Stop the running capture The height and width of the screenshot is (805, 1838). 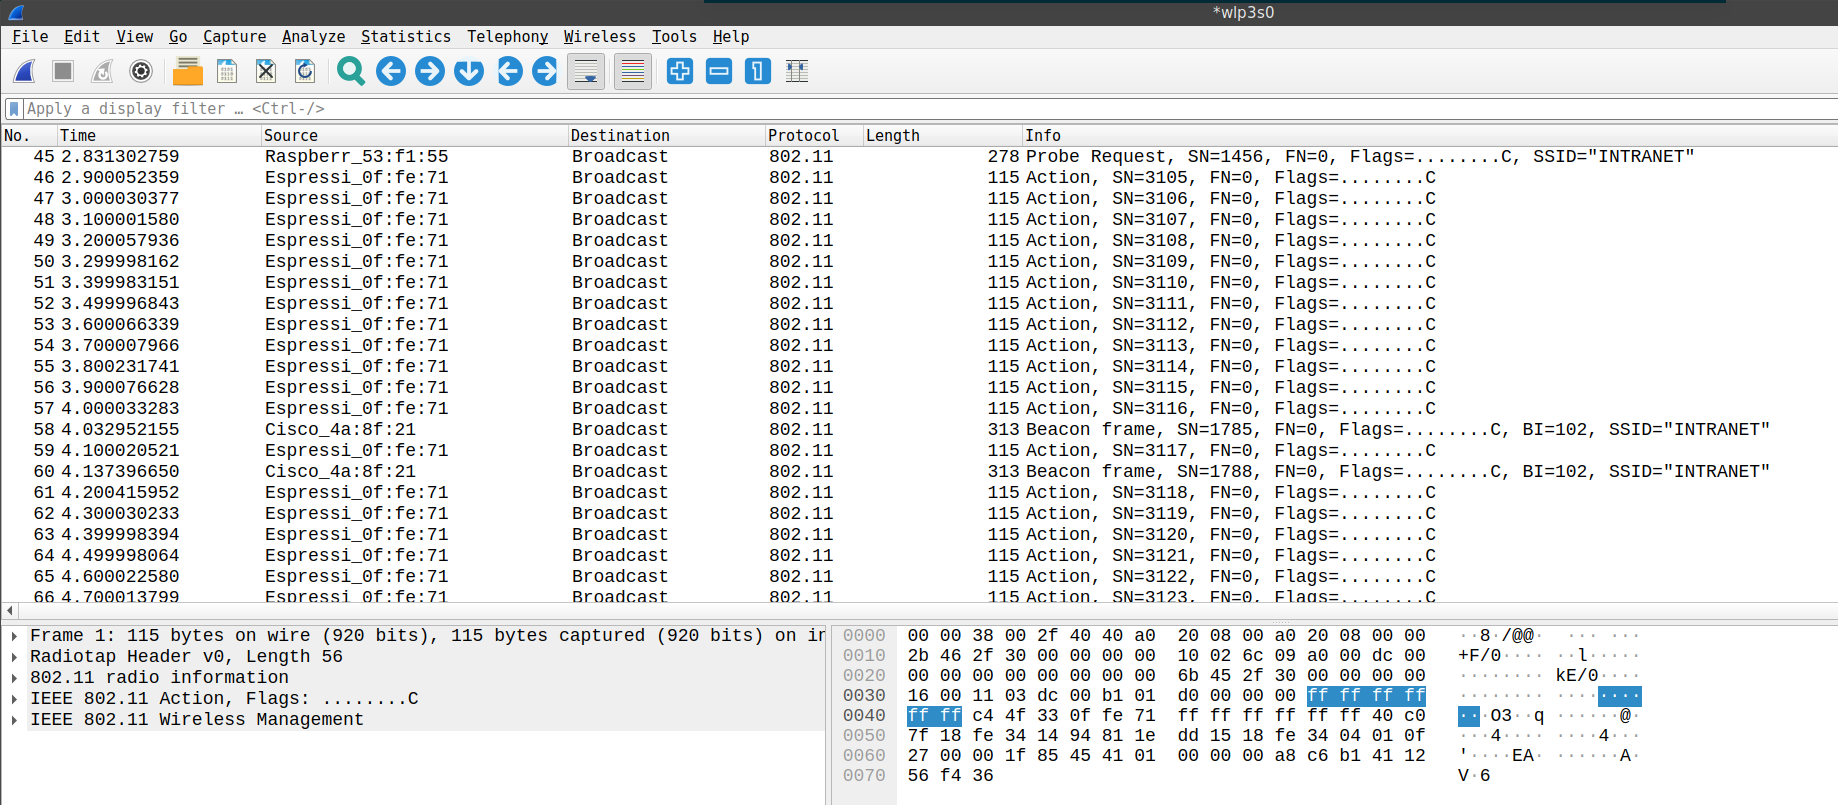pos(63,71)
